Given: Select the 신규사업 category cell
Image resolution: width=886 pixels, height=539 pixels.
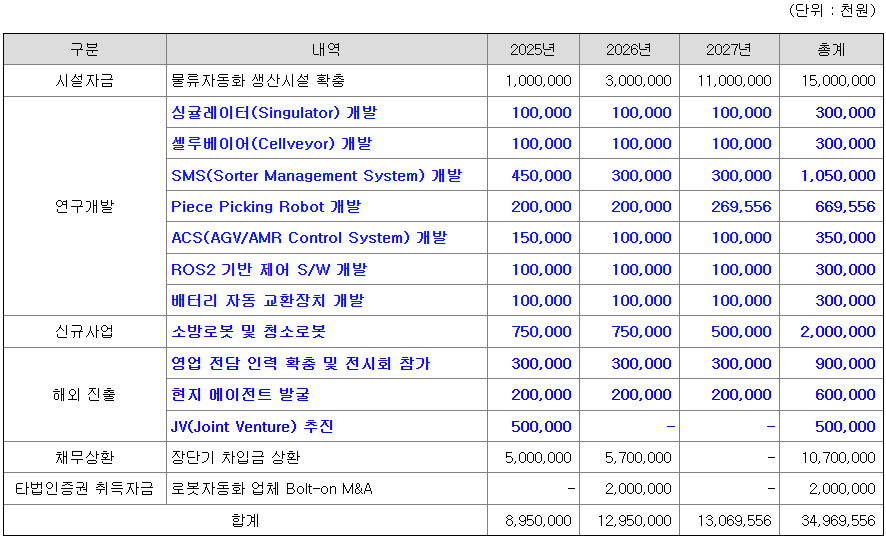Looking at the screenshot, I should [85, 331].
